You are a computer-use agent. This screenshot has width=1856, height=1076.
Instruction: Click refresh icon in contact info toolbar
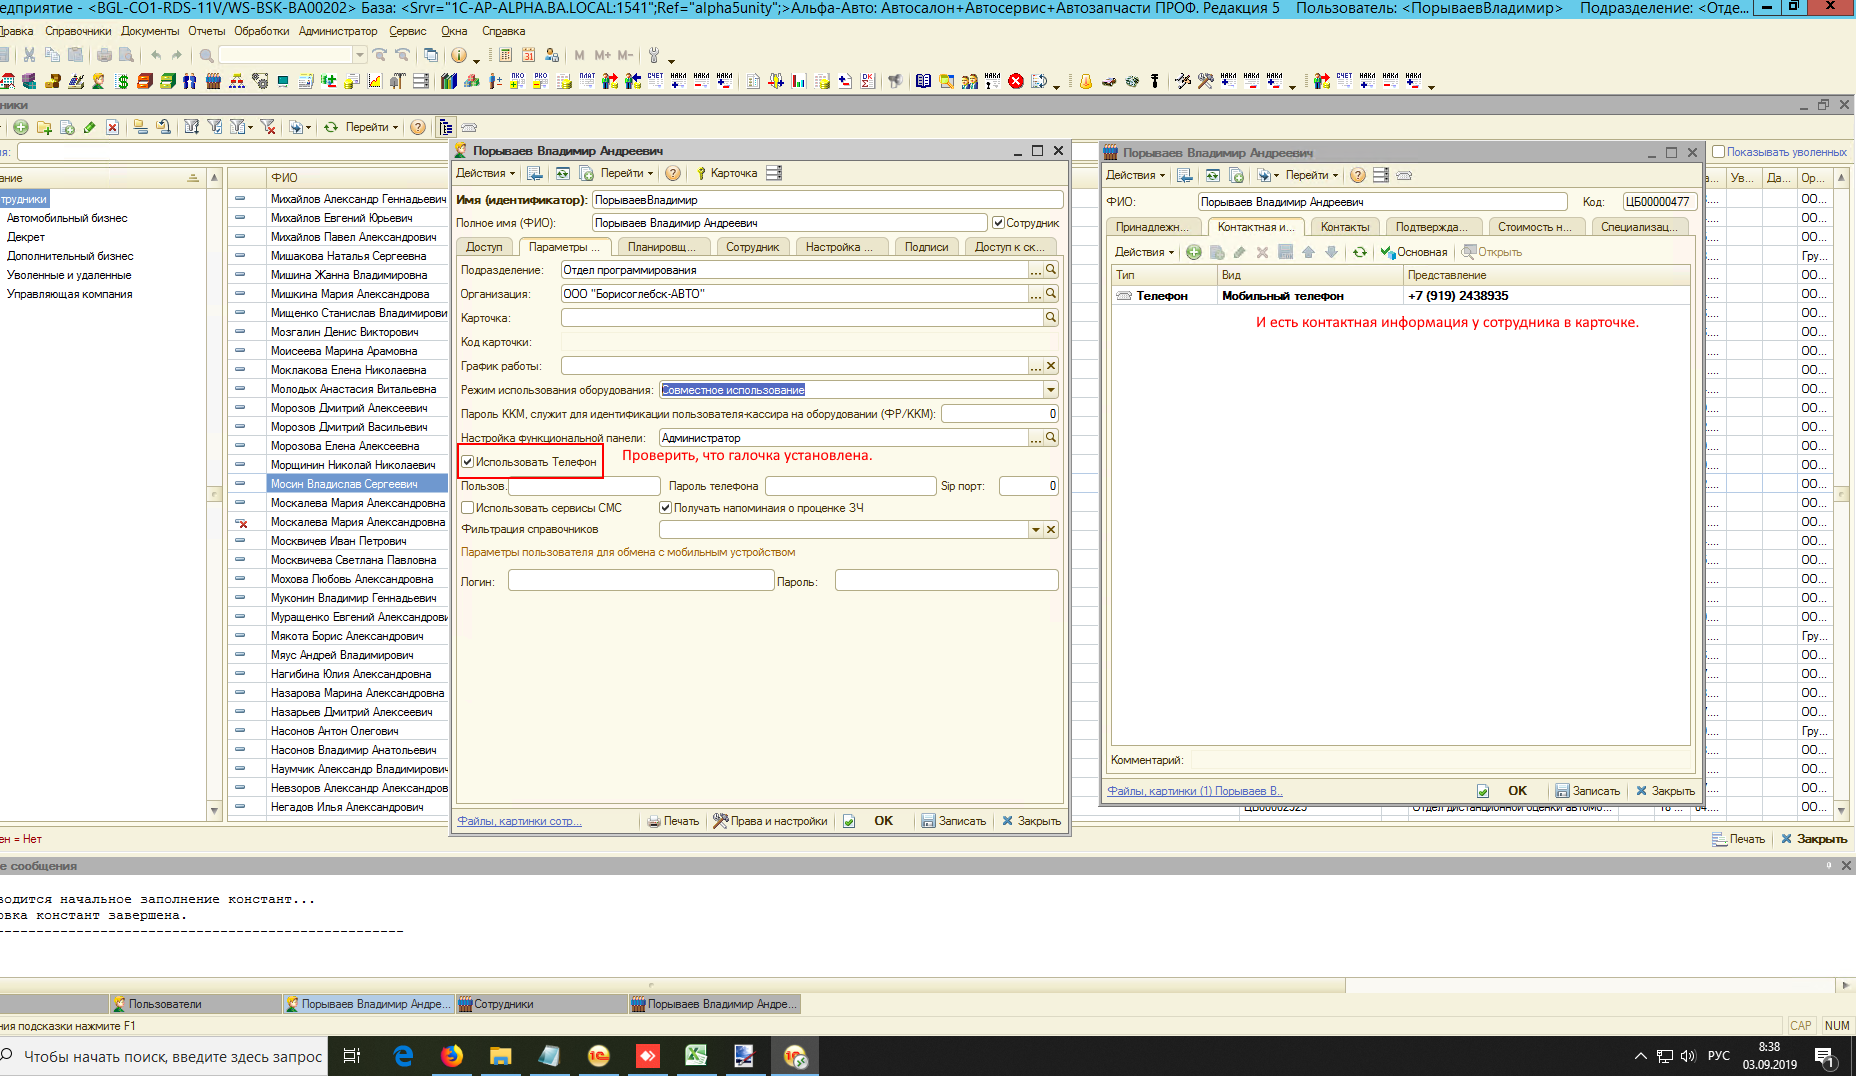[1359, 252]
